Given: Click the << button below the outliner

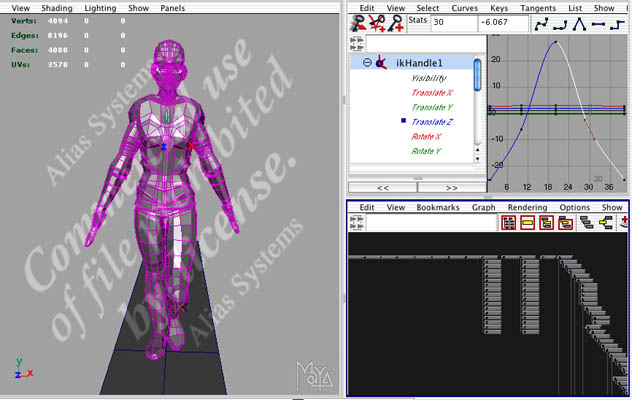Looking at the screenshot, I should [x=381, y=187].
